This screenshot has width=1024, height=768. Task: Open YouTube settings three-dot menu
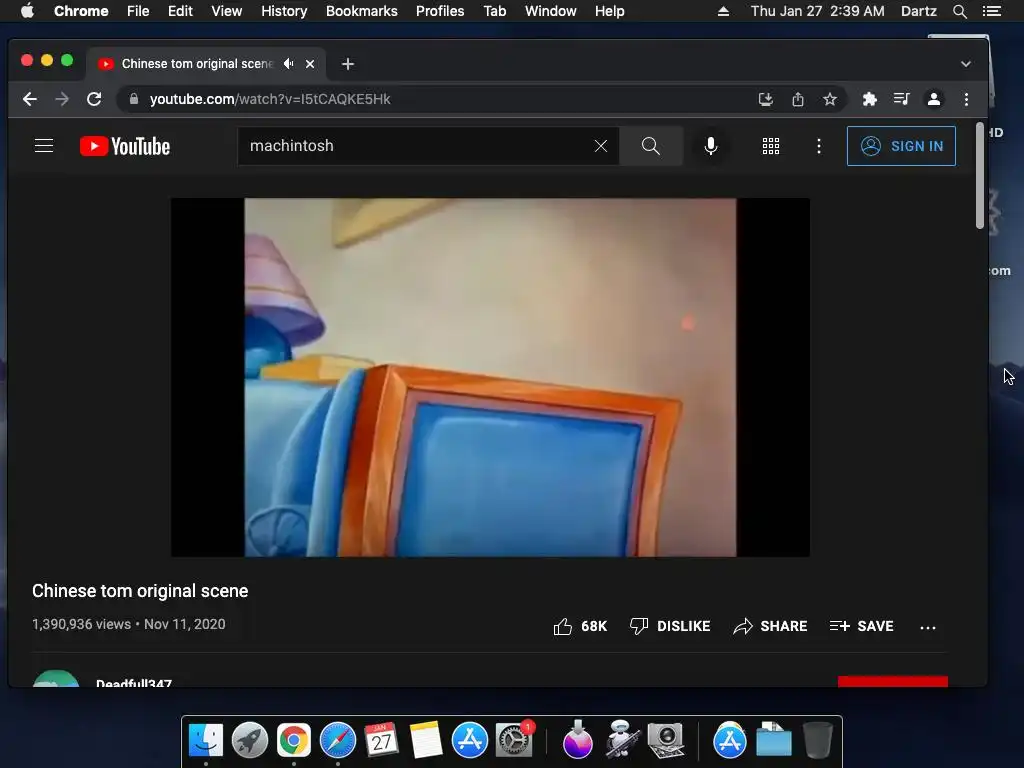click(x=819, y=146)
